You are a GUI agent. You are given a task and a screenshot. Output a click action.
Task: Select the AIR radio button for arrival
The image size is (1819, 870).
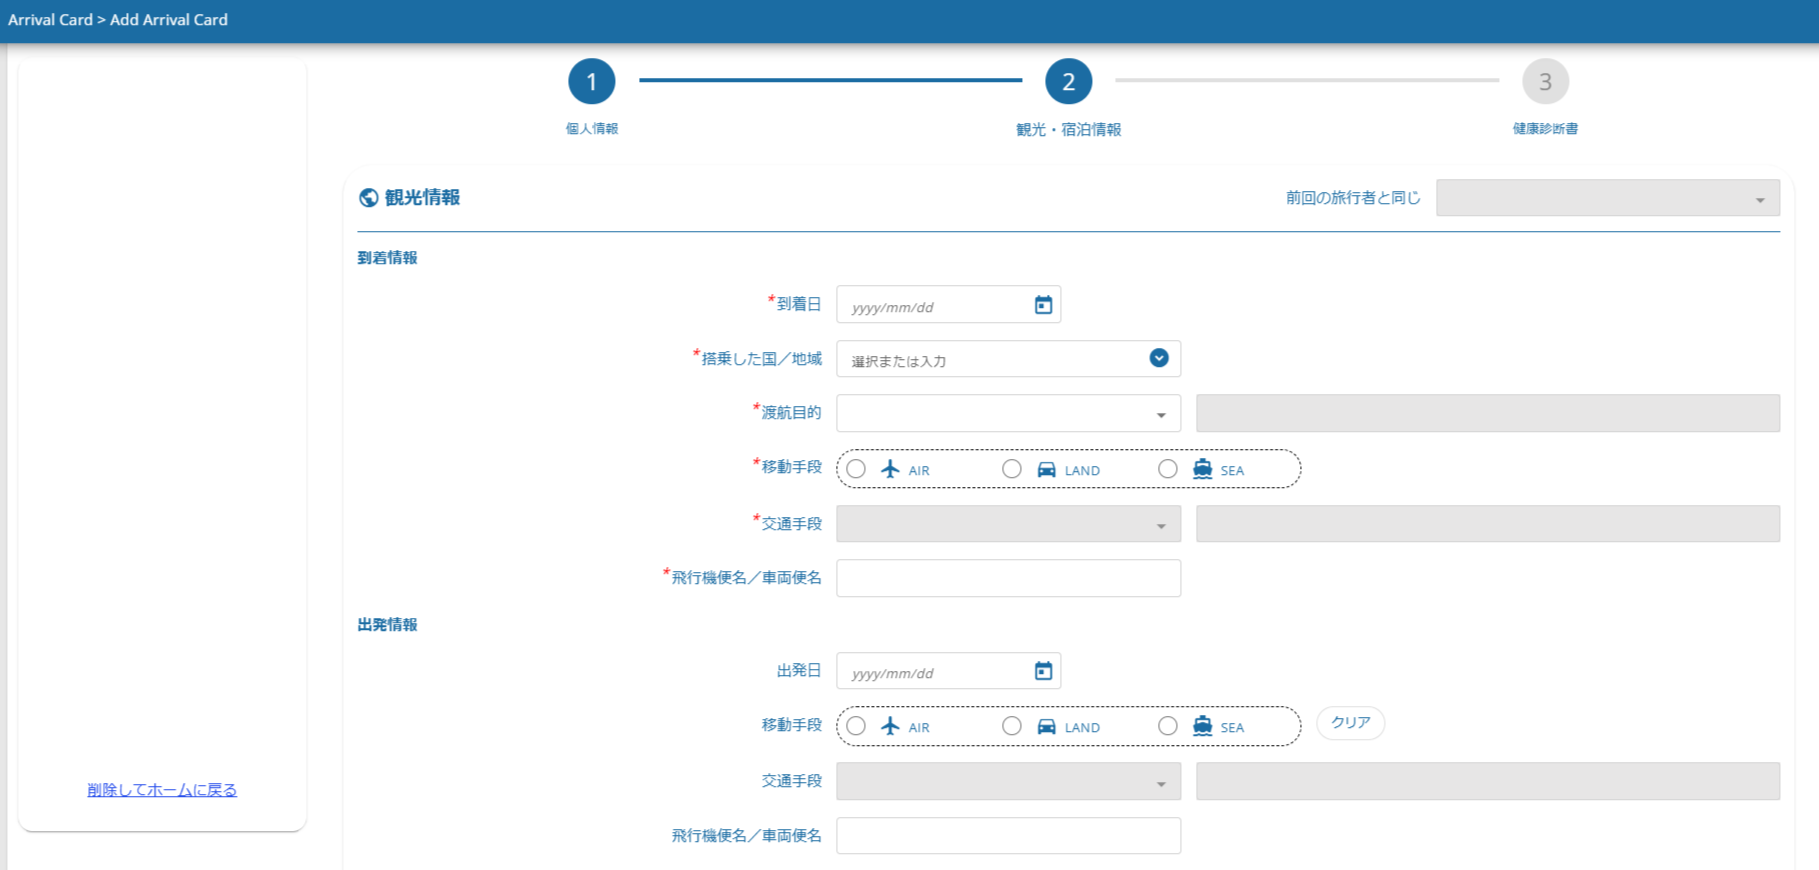click(x=856, y=469)
